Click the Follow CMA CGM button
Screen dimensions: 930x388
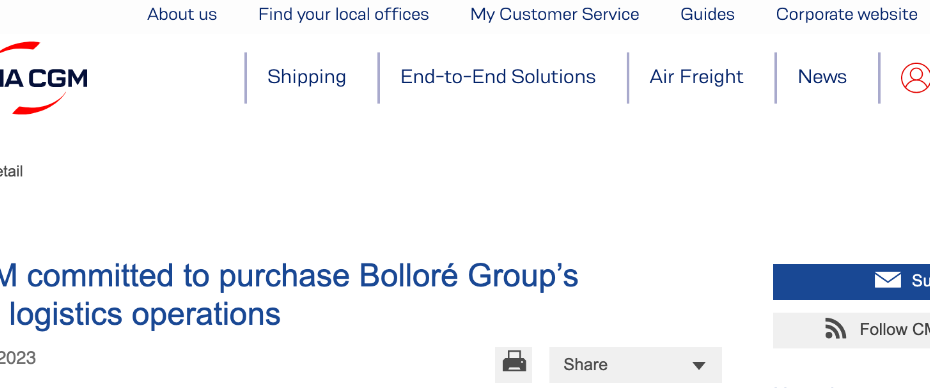click(851, 330)
